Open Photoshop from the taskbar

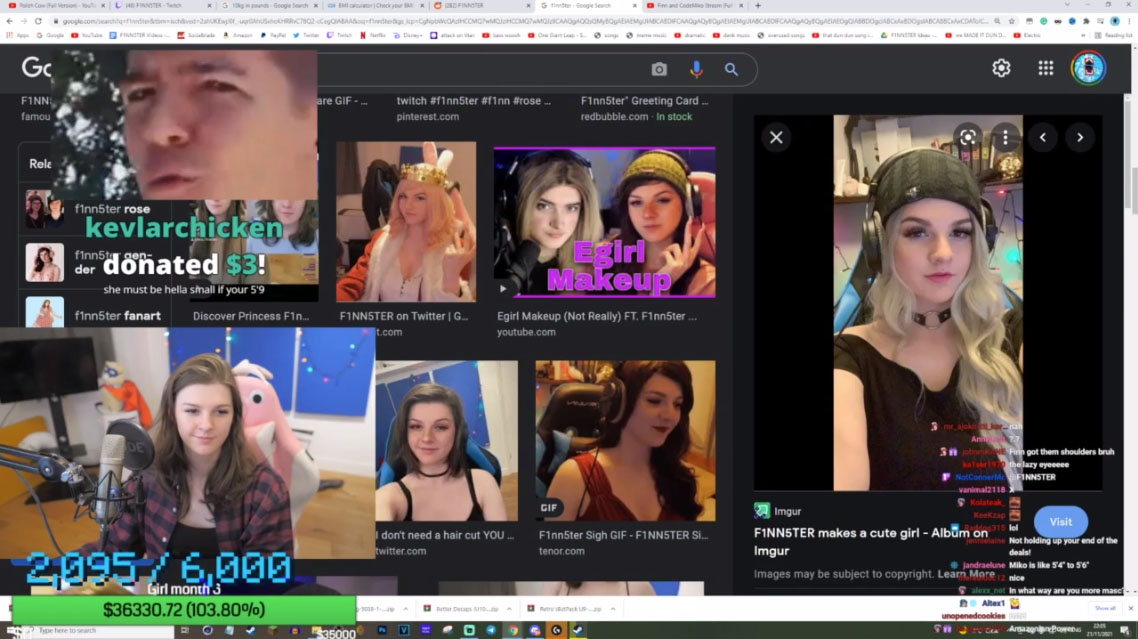[x=382, y=630]
